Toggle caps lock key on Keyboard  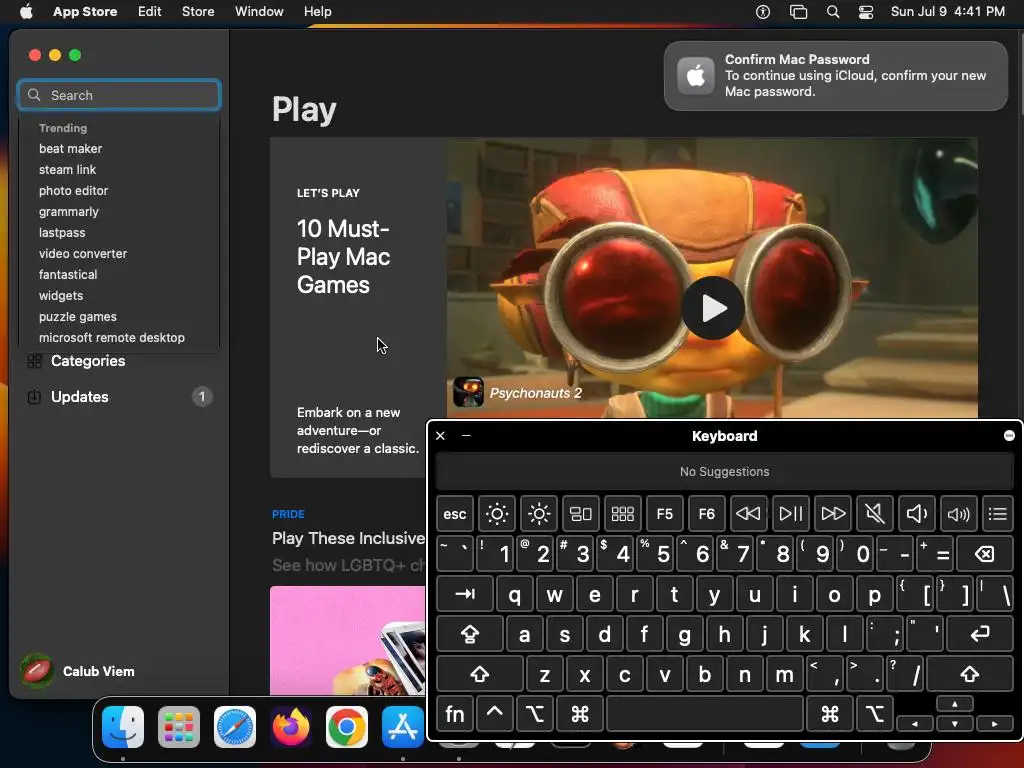pyautogui.click(x=470, y=634)
